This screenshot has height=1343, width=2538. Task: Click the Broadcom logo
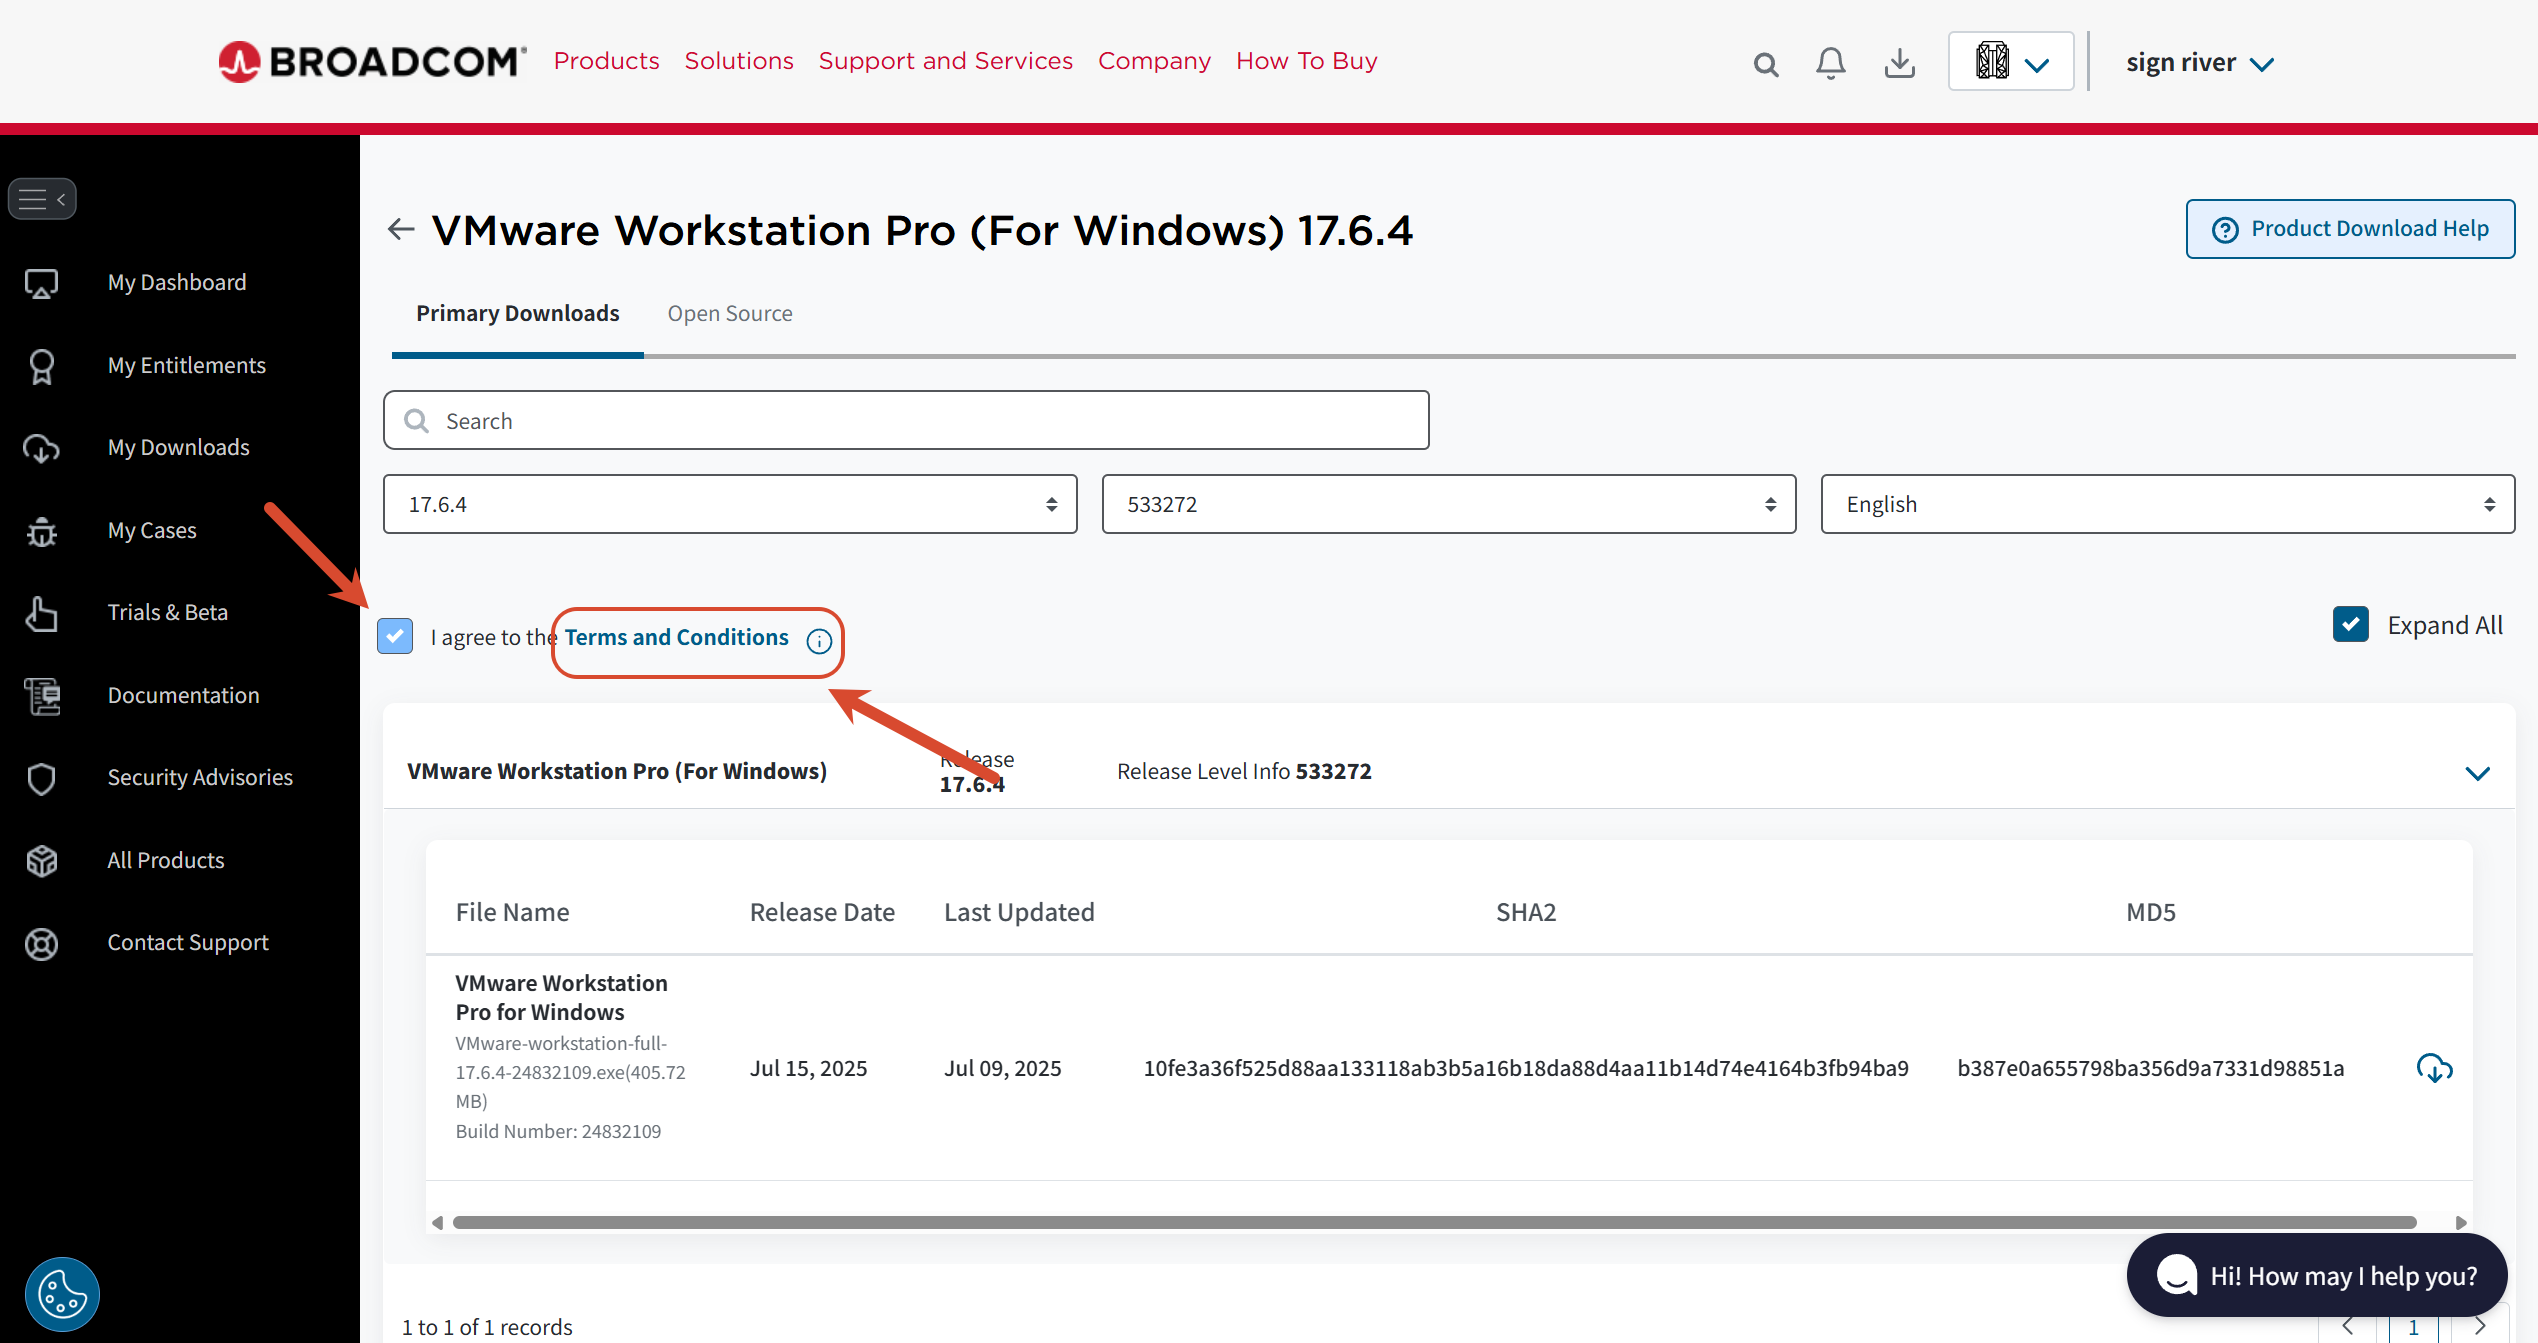coord(372,62)
